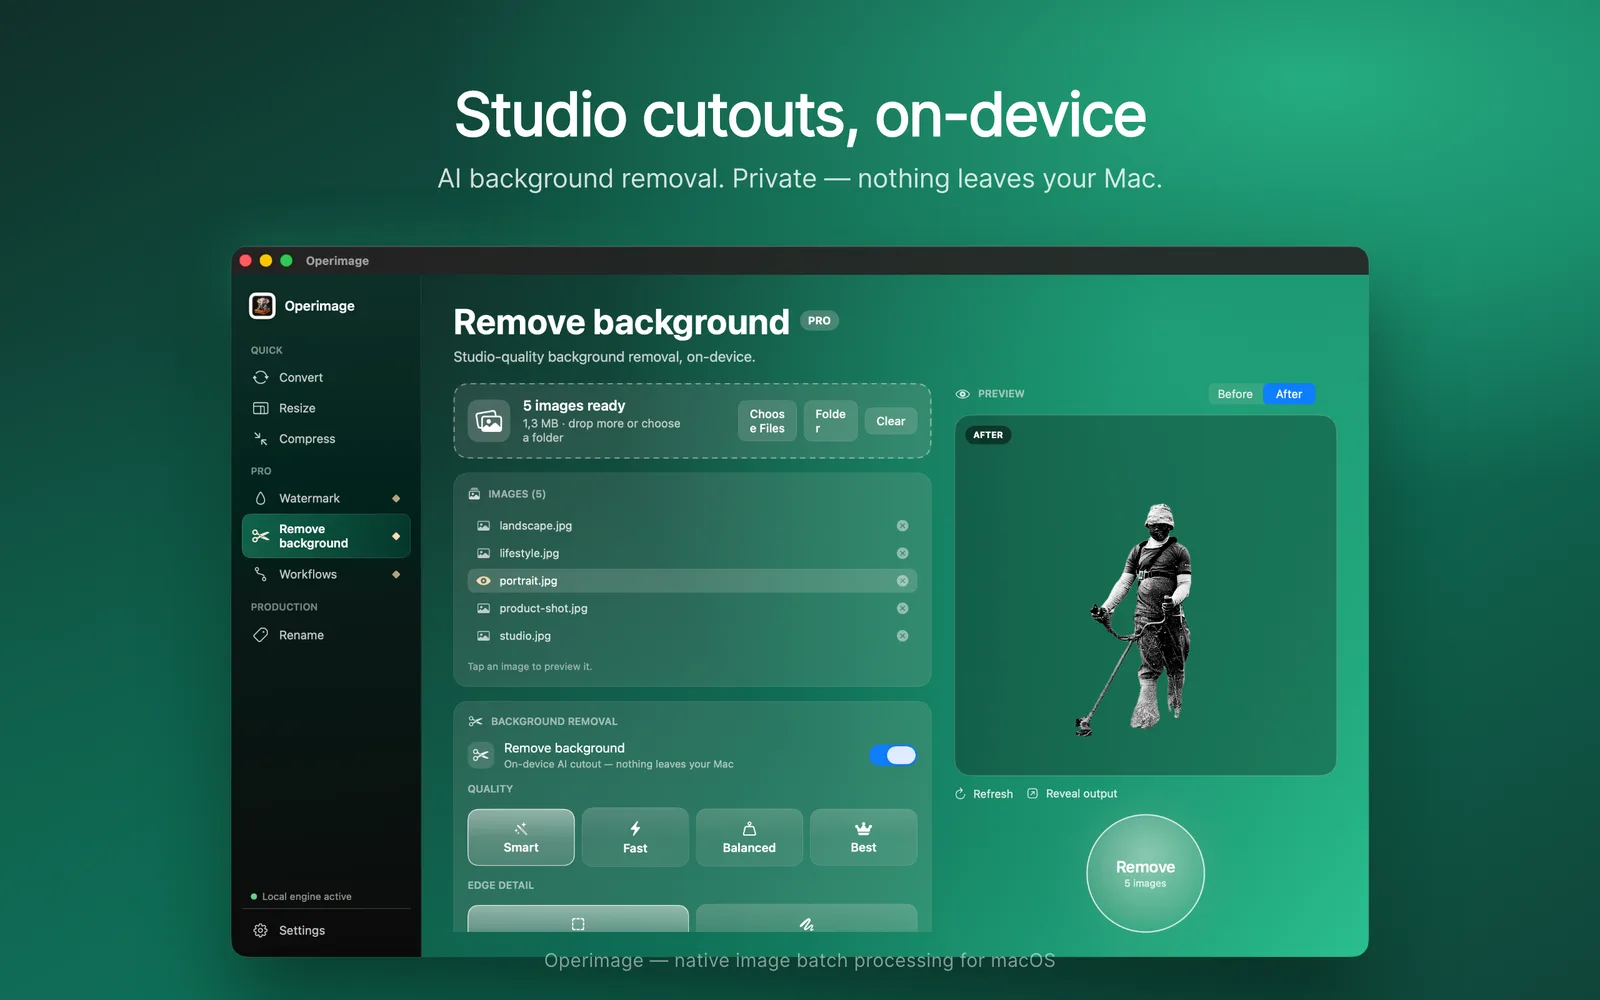Click the eye icon on portrait.jpg row
The image size is (1600, 1000).
[x=483, y=581]
